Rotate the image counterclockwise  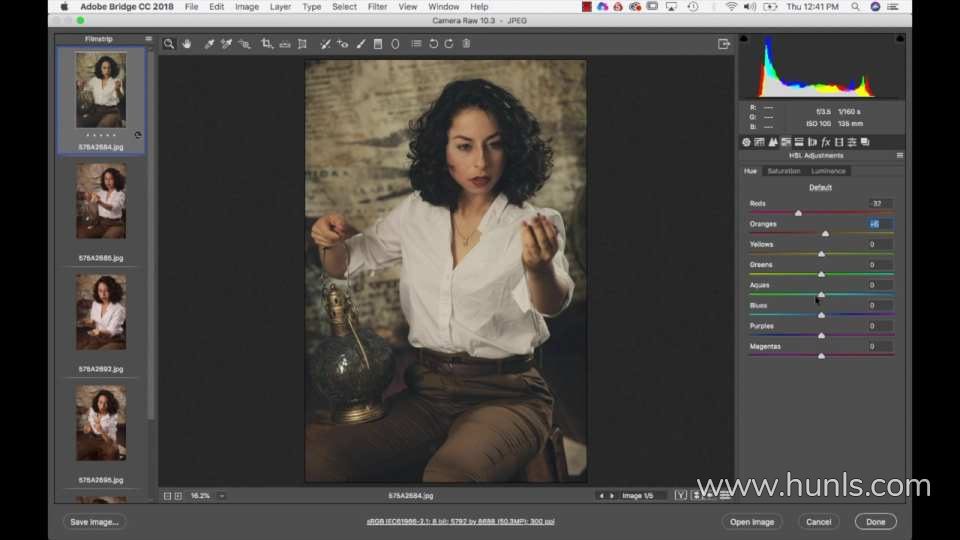(433, 44)
